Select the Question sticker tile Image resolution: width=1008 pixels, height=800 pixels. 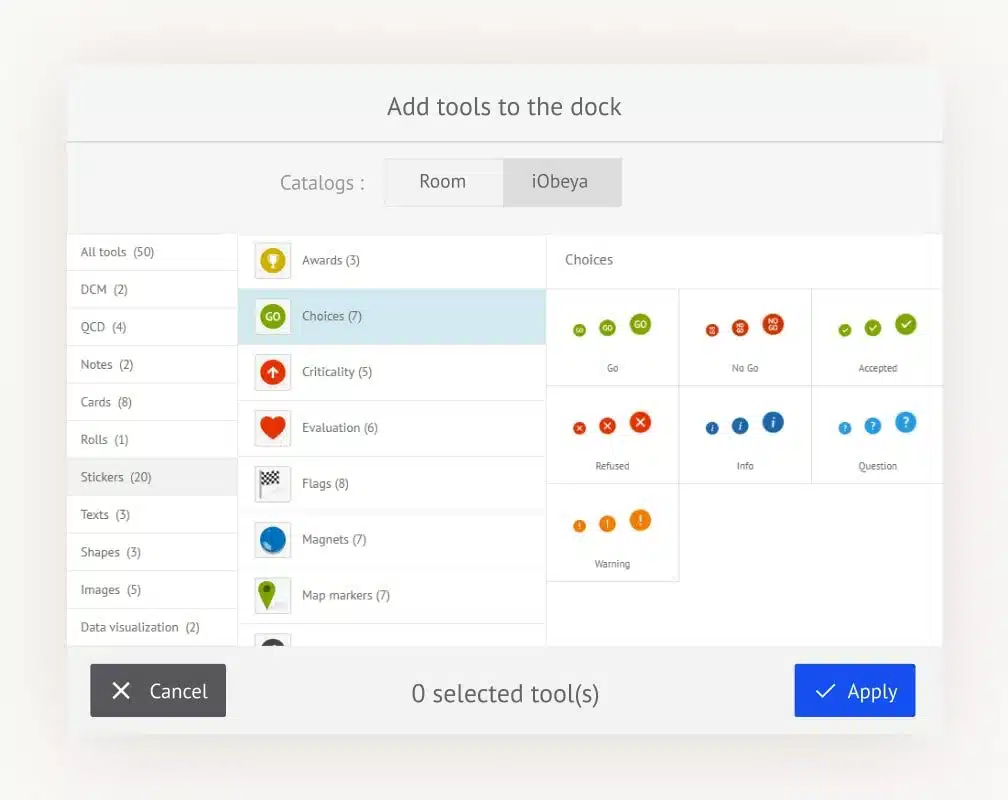click(x=877, y=435)
